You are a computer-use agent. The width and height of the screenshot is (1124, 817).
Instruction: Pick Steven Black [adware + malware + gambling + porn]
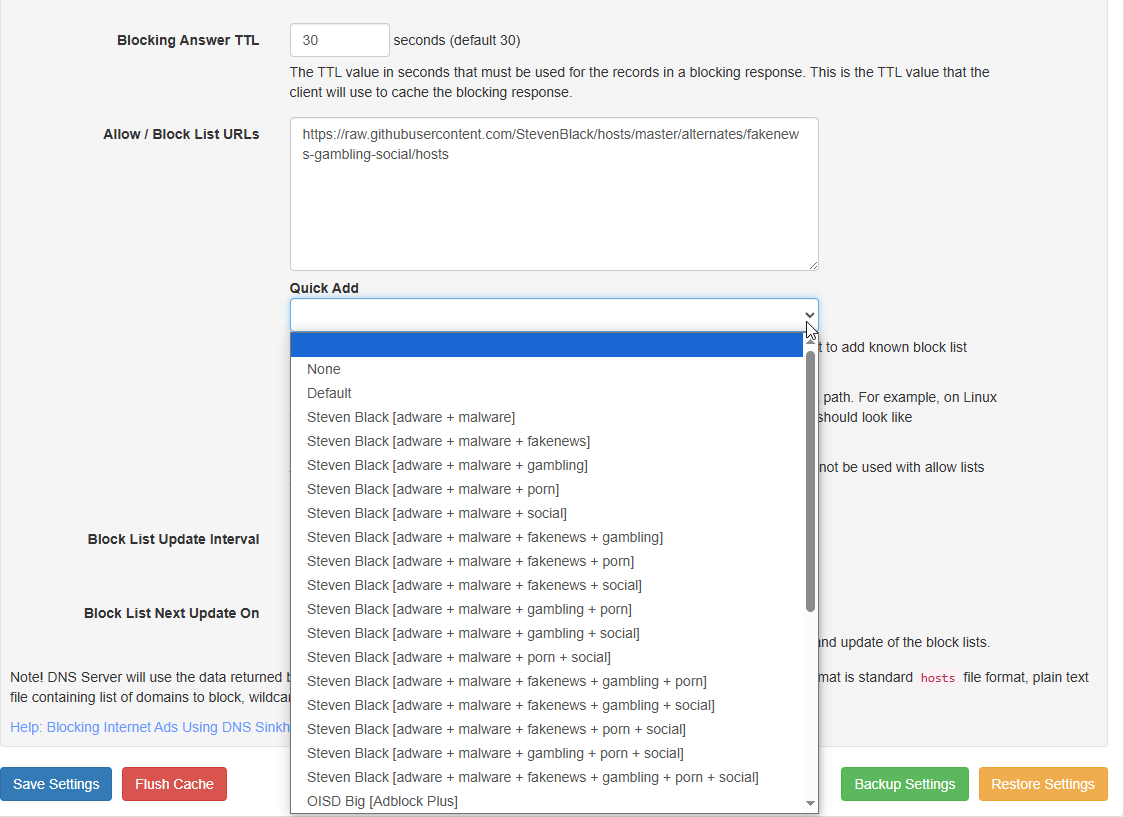[x=547, y=609]
